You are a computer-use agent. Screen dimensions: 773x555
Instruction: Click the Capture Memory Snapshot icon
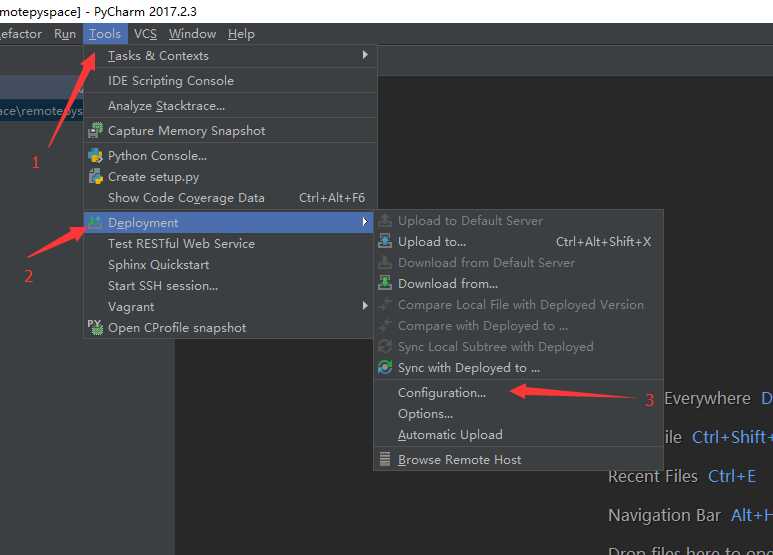95,130
